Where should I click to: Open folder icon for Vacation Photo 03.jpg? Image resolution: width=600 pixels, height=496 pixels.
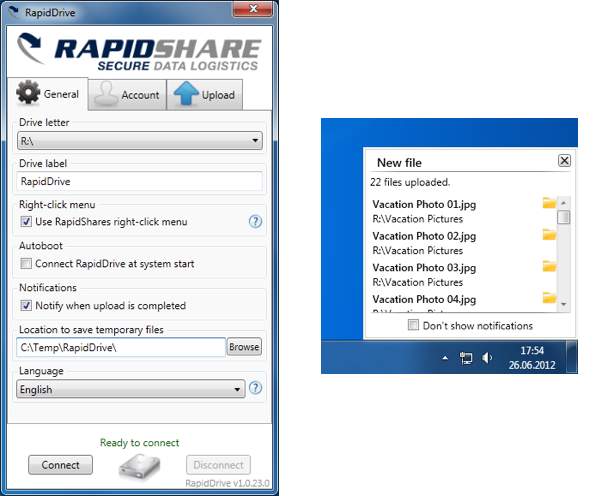tap(549, 266)
